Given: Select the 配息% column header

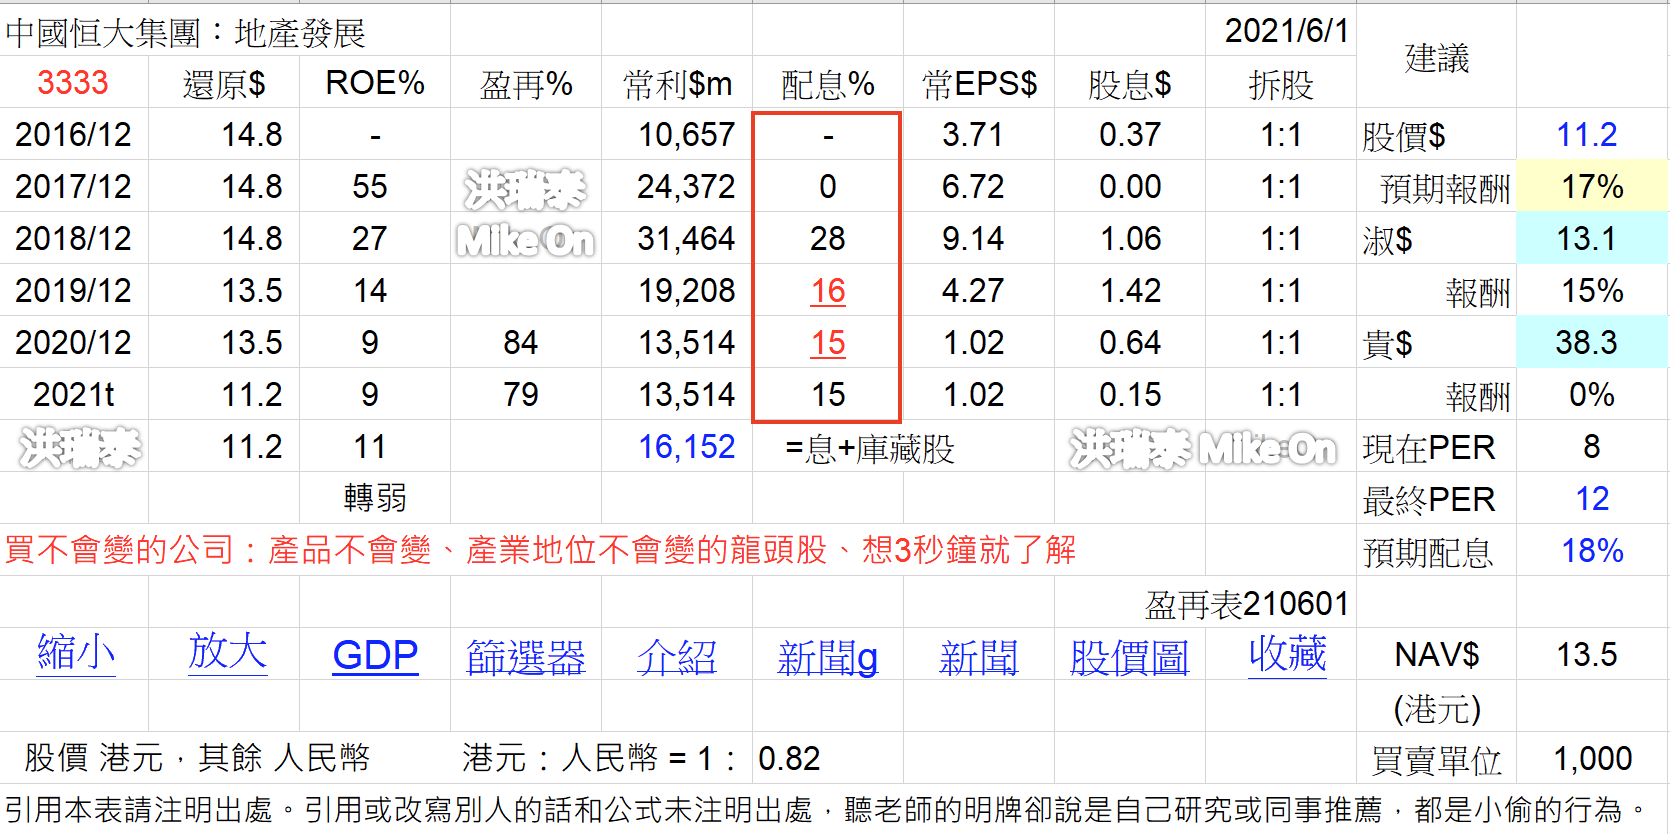Looking at the screenshot, I should pyautogui.click(x=828, y=84).
